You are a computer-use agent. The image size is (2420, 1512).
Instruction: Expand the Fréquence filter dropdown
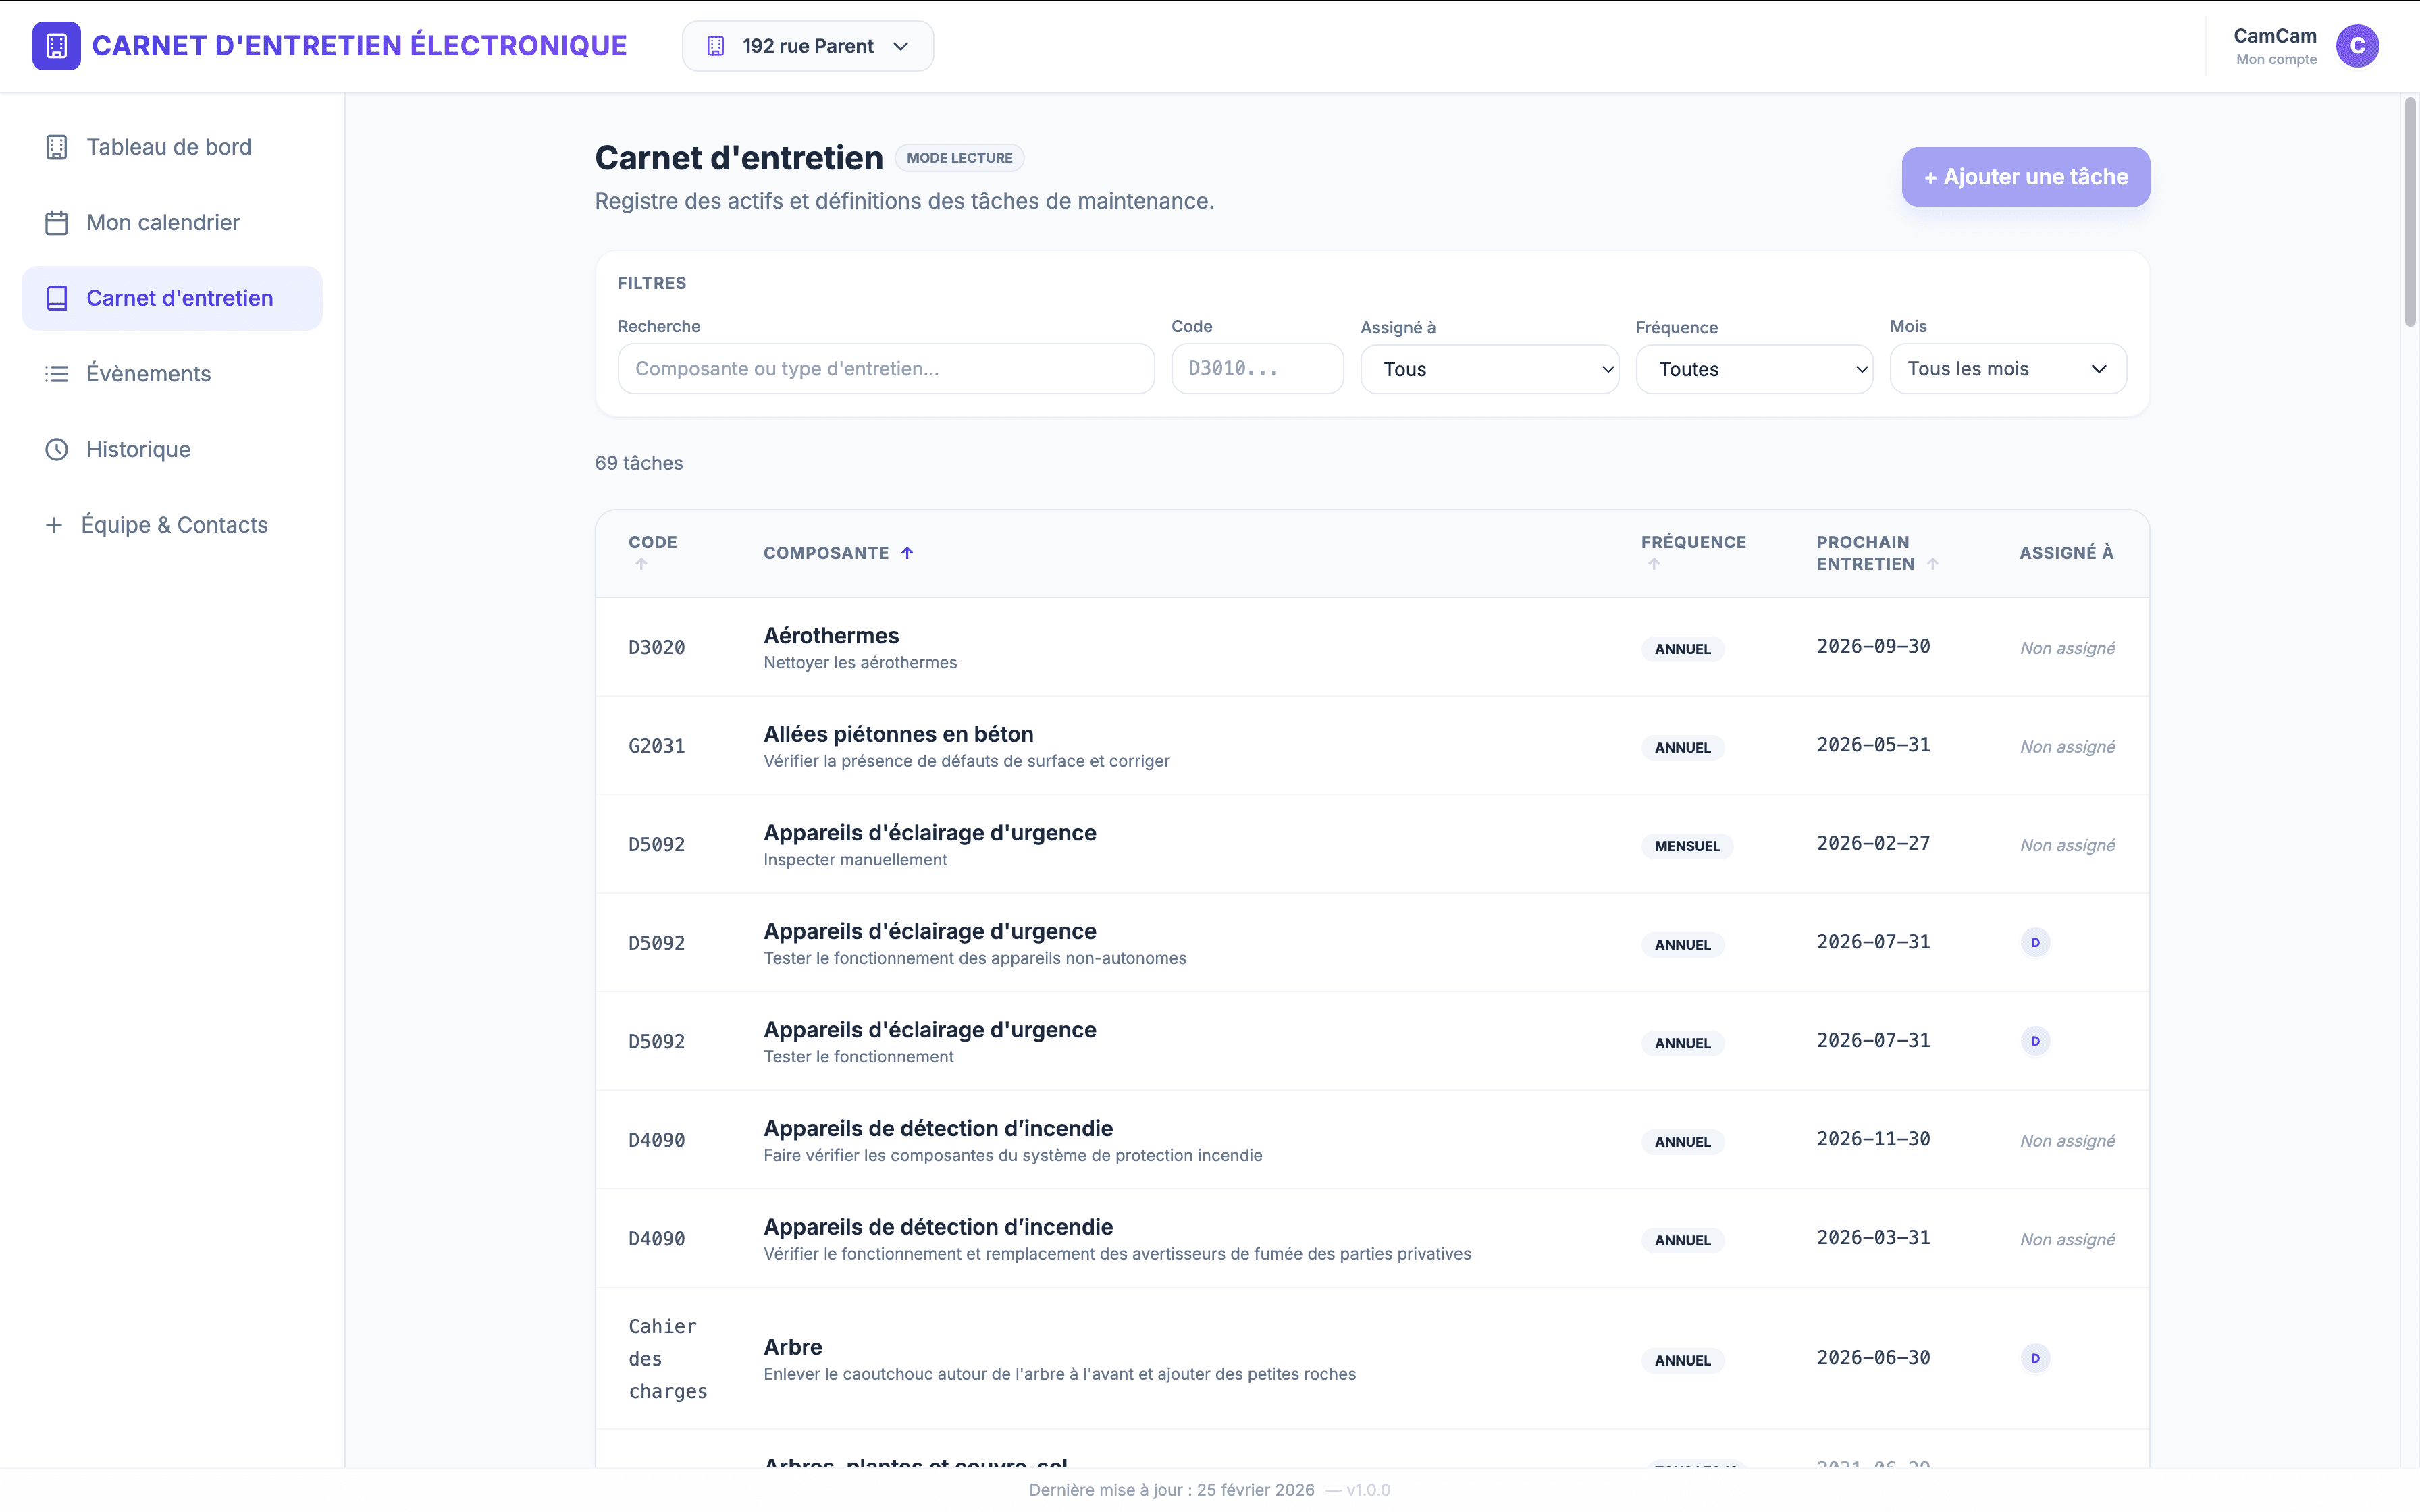point(1753,369)
